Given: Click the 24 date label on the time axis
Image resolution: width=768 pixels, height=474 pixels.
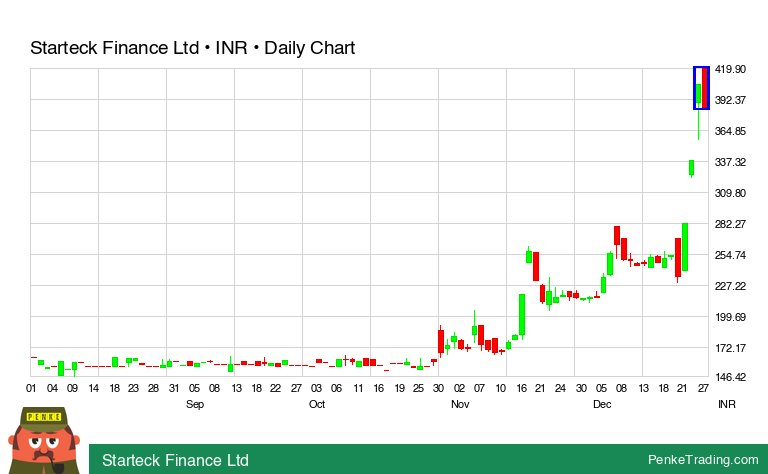Looking at the screenshot, I should coord(560,388).
